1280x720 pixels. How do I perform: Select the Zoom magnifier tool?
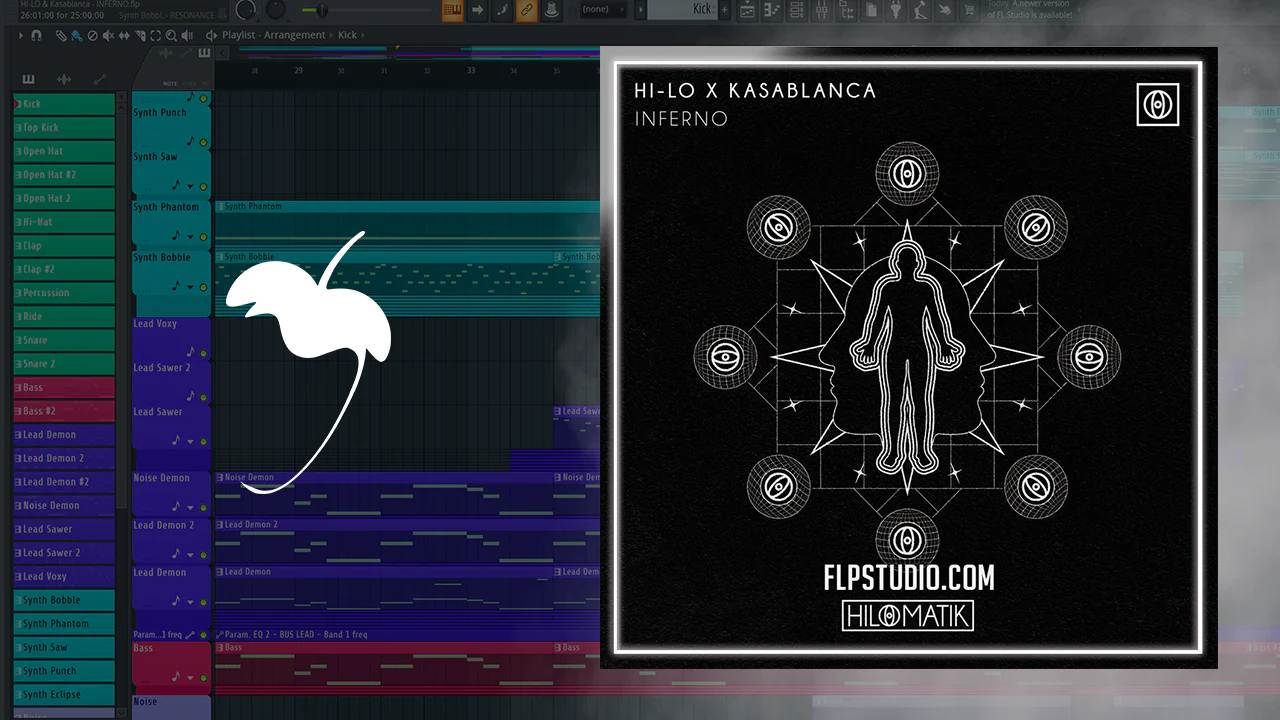(173, 35)
